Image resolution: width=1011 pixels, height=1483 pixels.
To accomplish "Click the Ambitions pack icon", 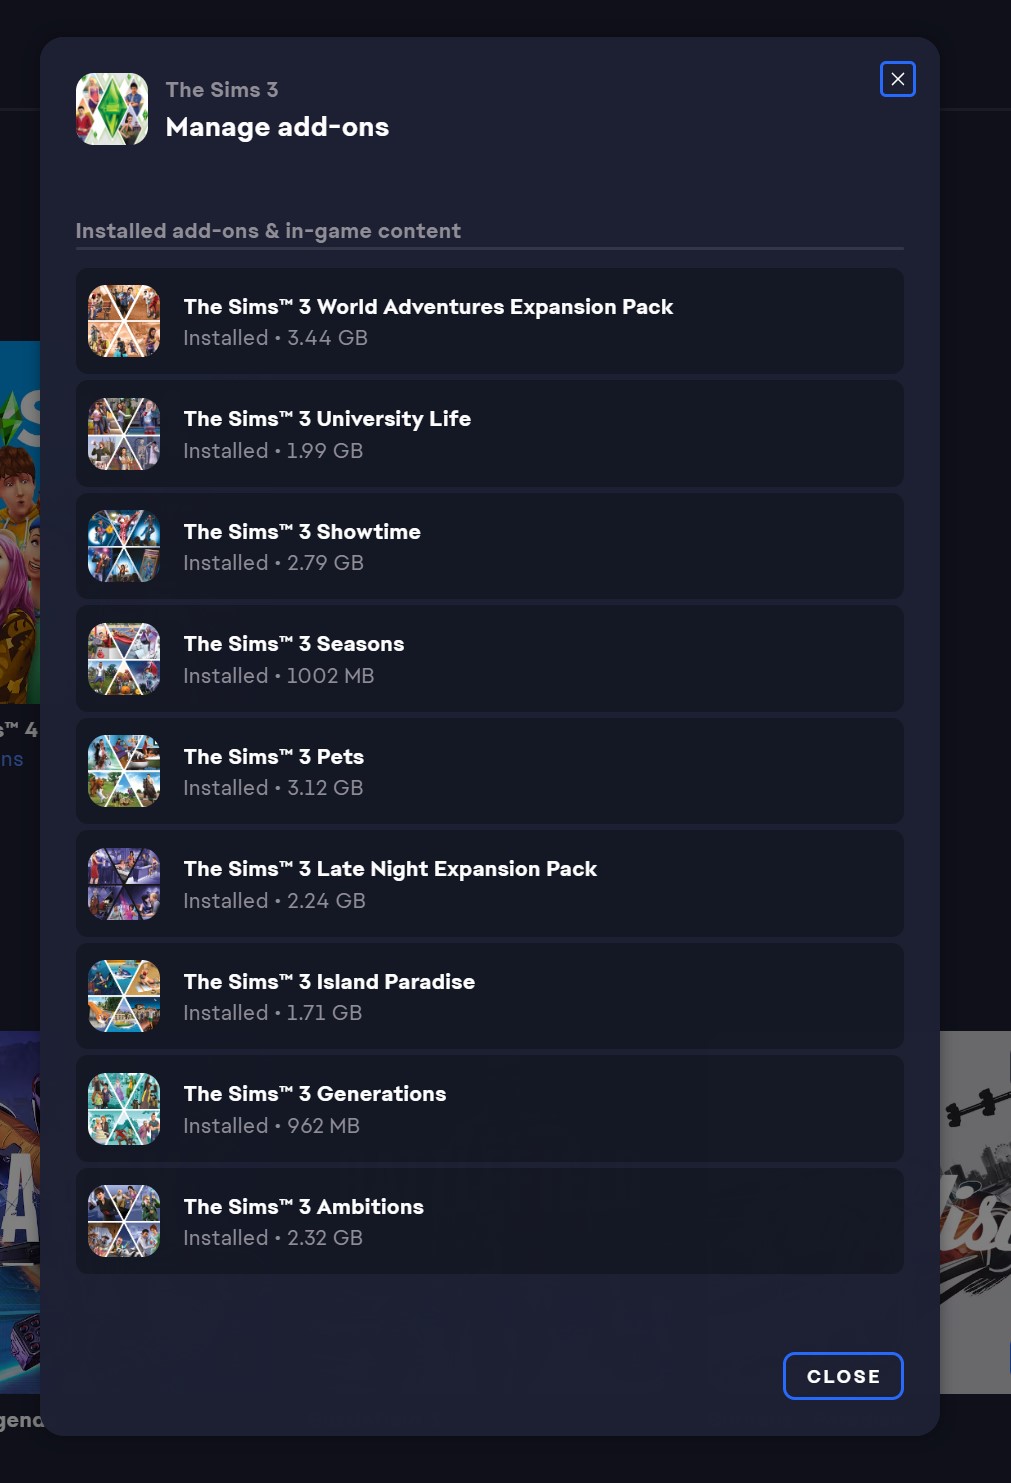I will tap(124, 1221).
